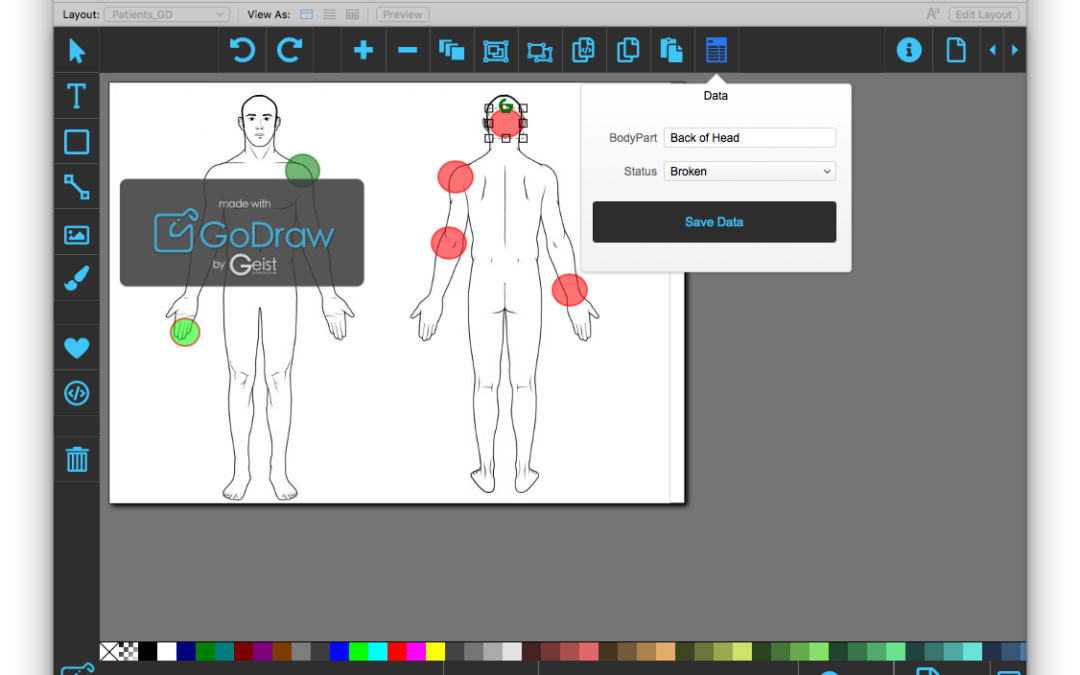
Task: Copy the selected object
Action: [x=627, y=50]
